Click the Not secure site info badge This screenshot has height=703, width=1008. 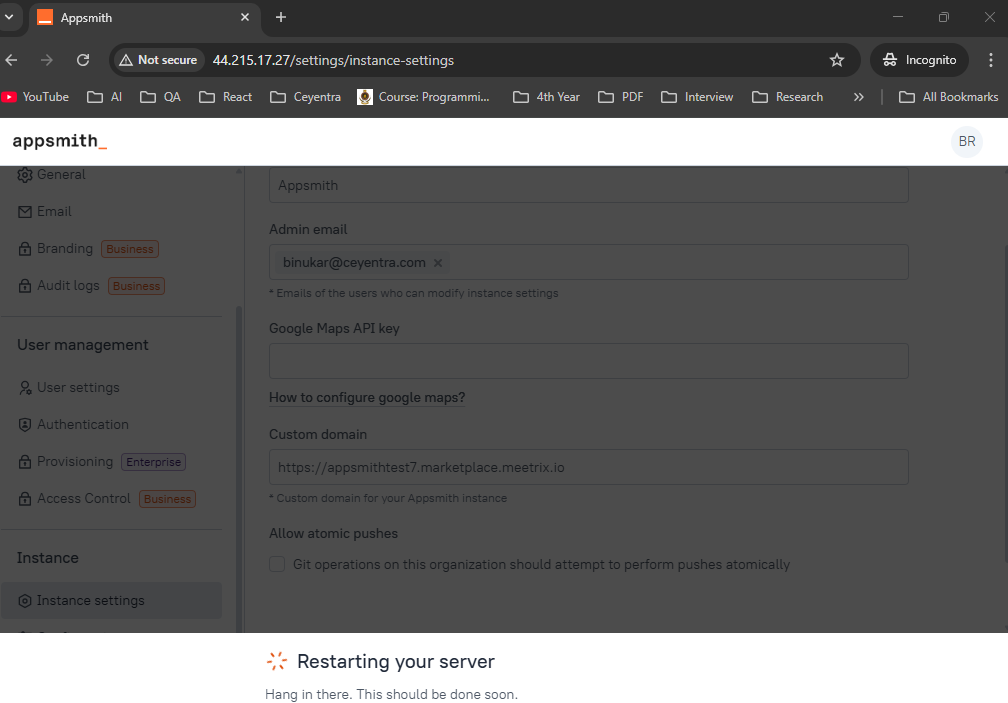(x=158, y=60)
